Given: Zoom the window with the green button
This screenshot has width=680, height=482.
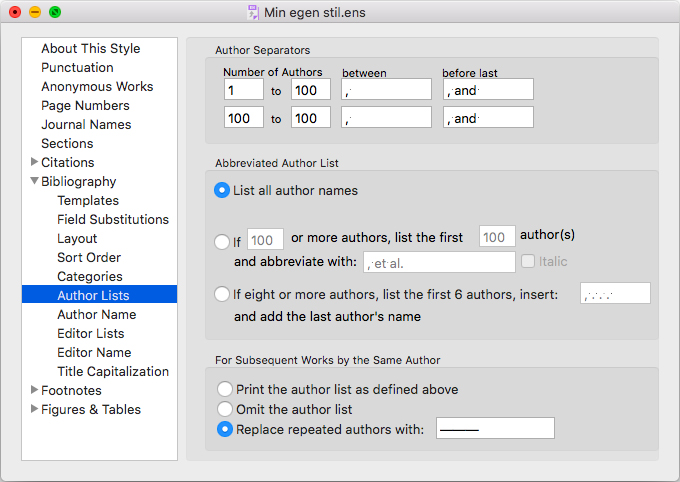Looking at the screenshot, I should pyautogui.click(x=55, y=12).
